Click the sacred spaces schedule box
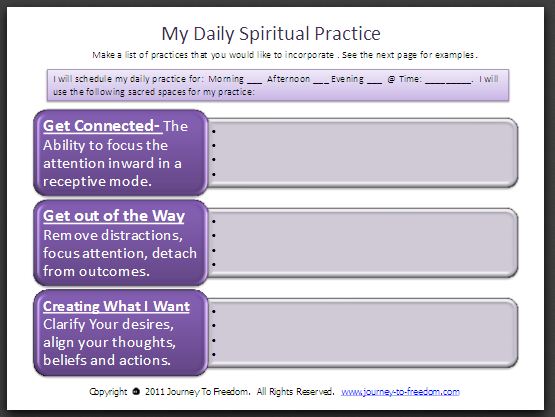 pyautogui.click(x=278, y=85)
